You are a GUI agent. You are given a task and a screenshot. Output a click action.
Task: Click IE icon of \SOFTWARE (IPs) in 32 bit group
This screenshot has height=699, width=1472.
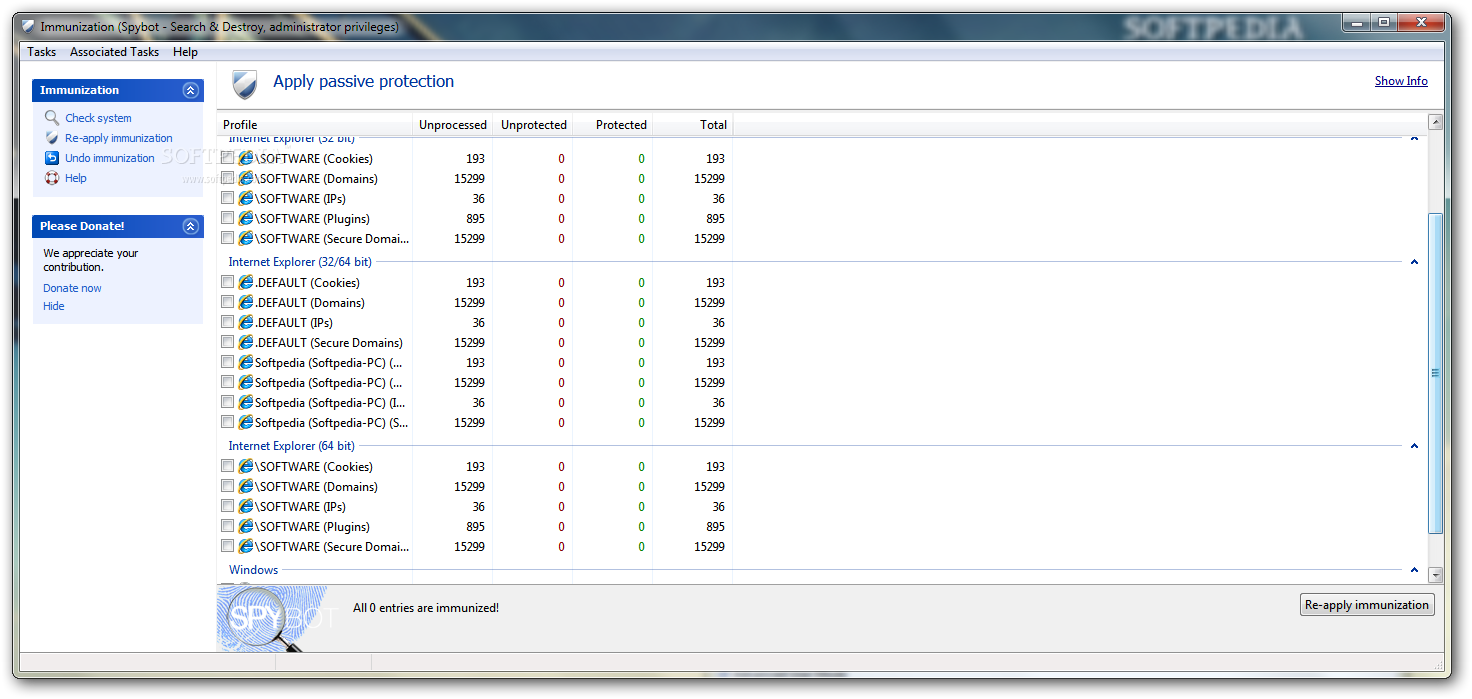[x=246, y=198]
